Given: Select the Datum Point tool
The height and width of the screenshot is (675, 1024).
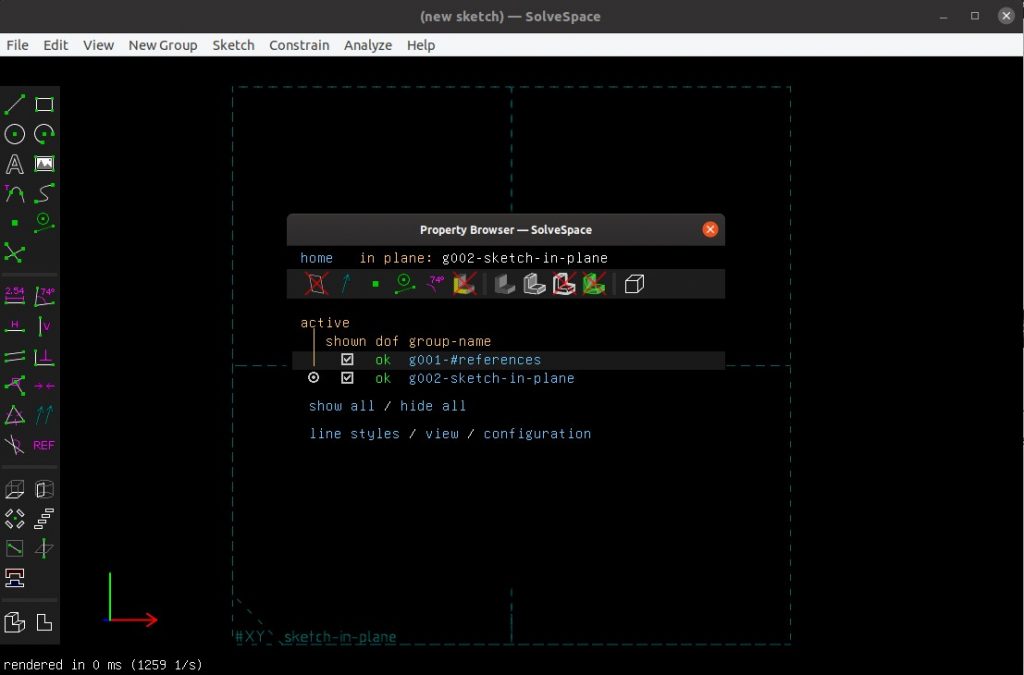Looking at the screenshot, I should [x=13, y=224].
